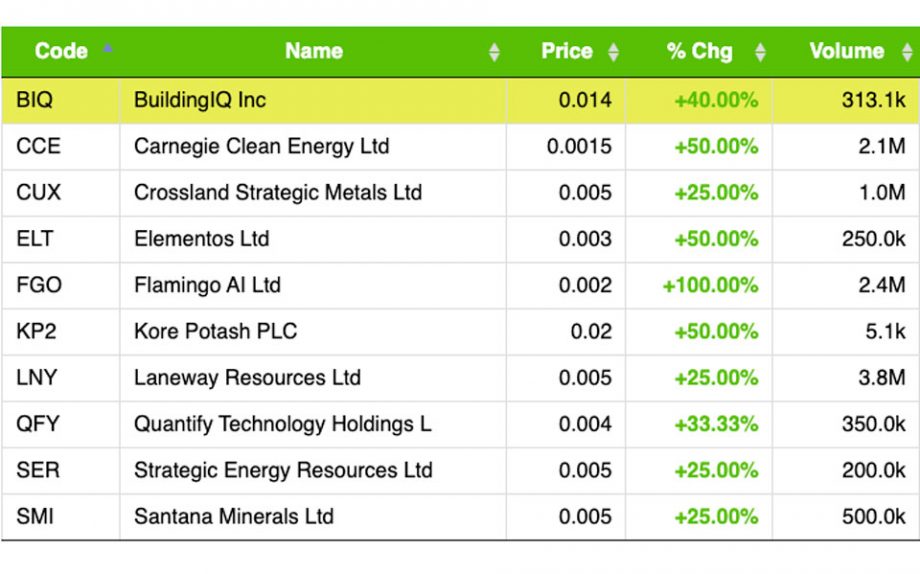Open stock code SER
The image size is (920, 574).
[x=38, y=470]
